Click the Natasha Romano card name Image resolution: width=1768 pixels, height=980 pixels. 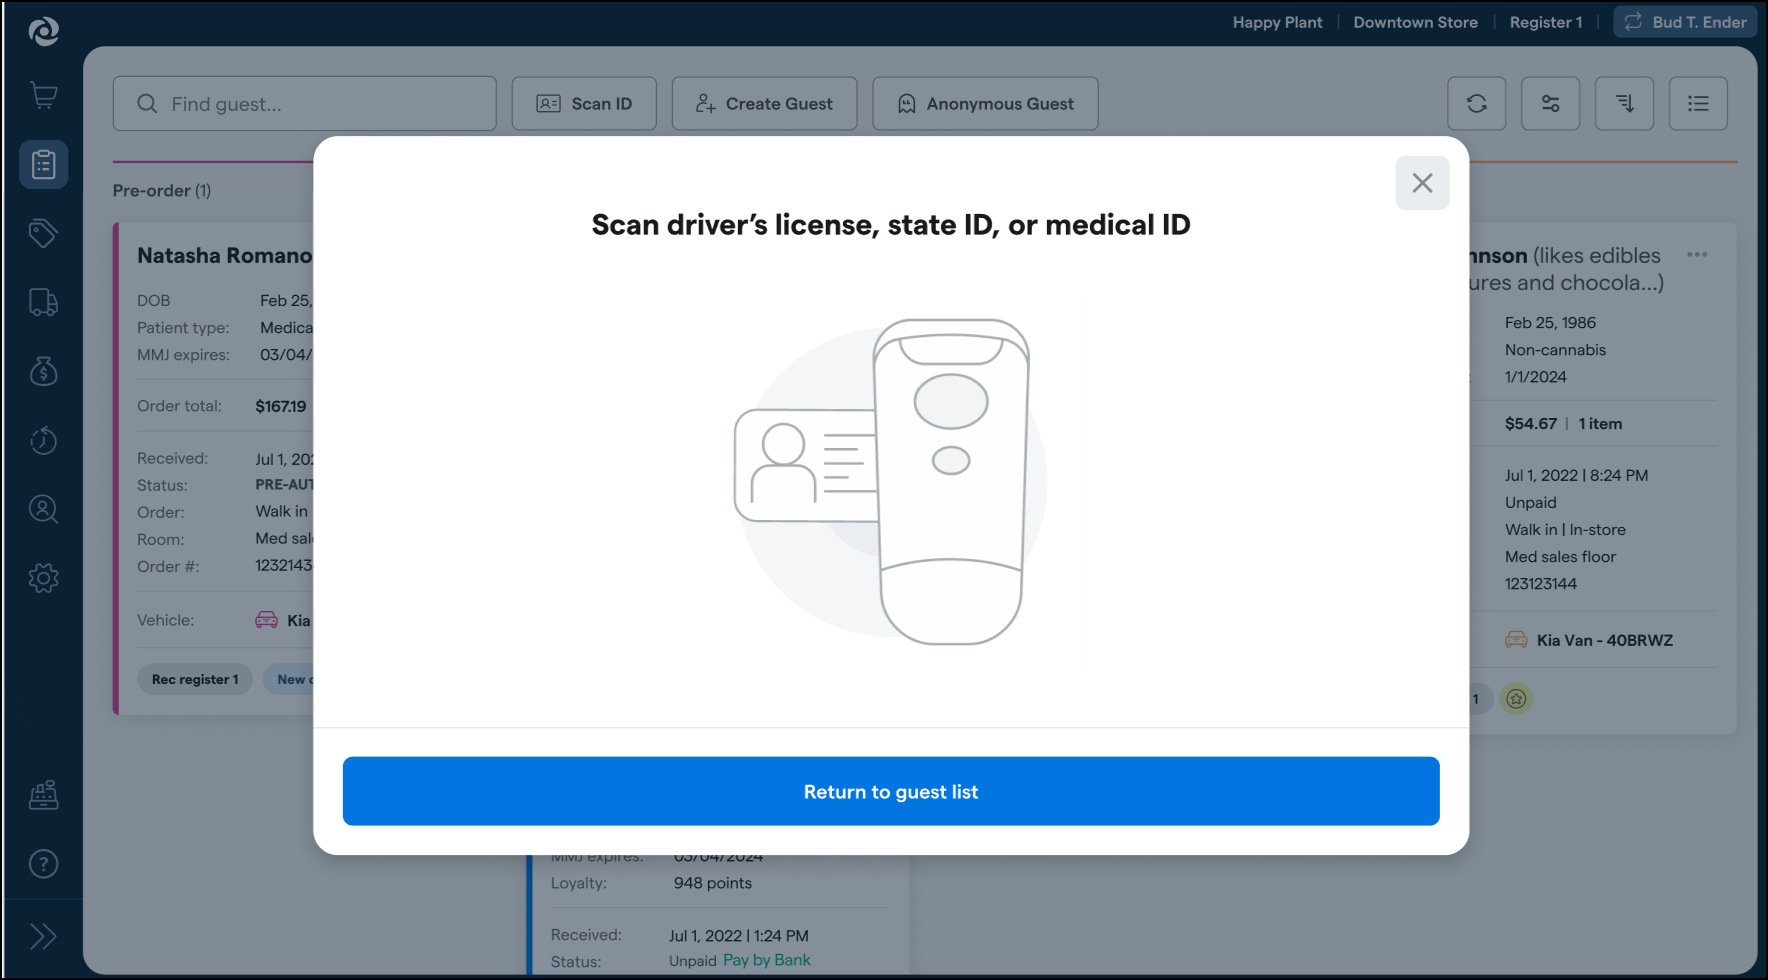[225, 256]
